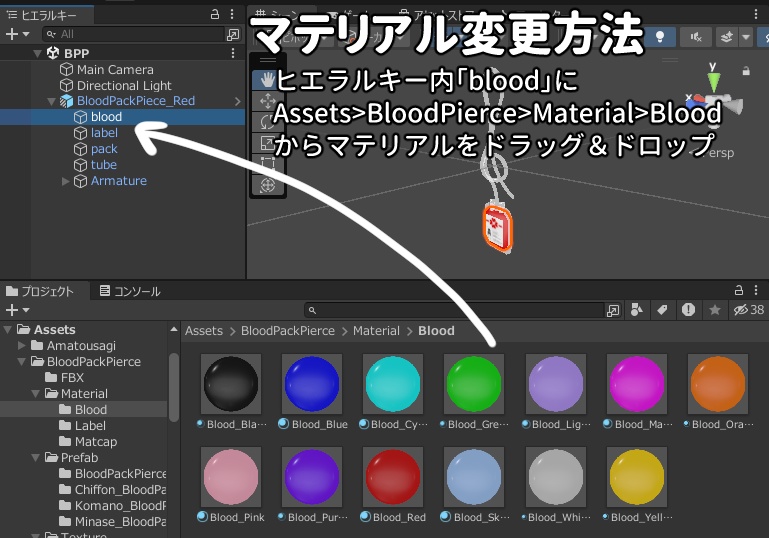Select the Rect transform tool
This screenshot has width=769, height=538.
[267, 164]
